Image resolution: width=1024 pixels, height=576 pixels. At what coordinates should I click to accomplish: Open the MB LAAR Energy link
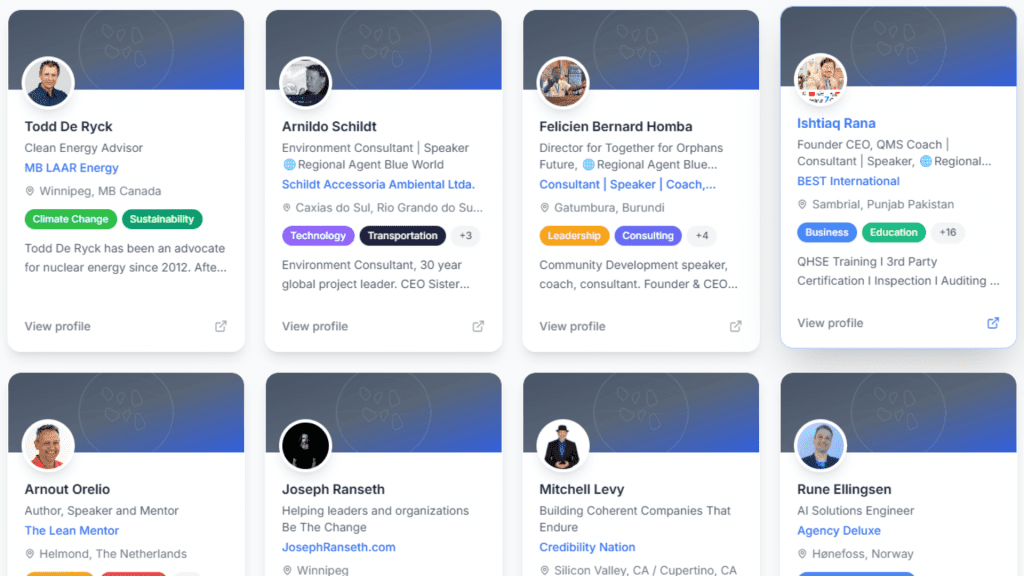[x=71, y=168]
